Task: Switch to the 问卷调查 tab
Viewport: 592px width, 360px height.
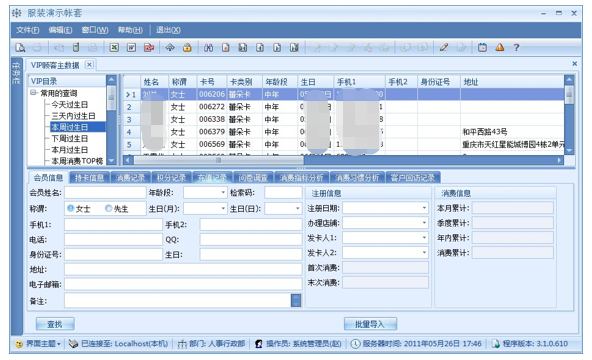Action: (253, 177)
